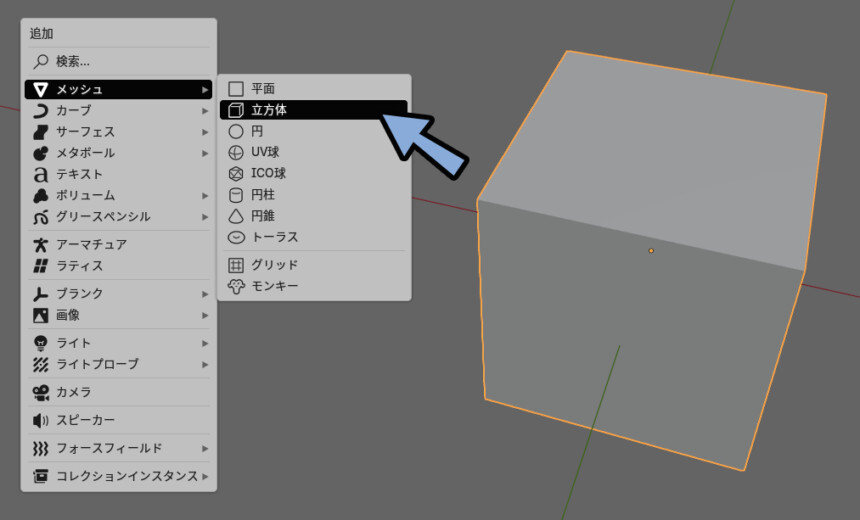
Task: Click the スピーカー label text
Action: click(x=86, y=421)
